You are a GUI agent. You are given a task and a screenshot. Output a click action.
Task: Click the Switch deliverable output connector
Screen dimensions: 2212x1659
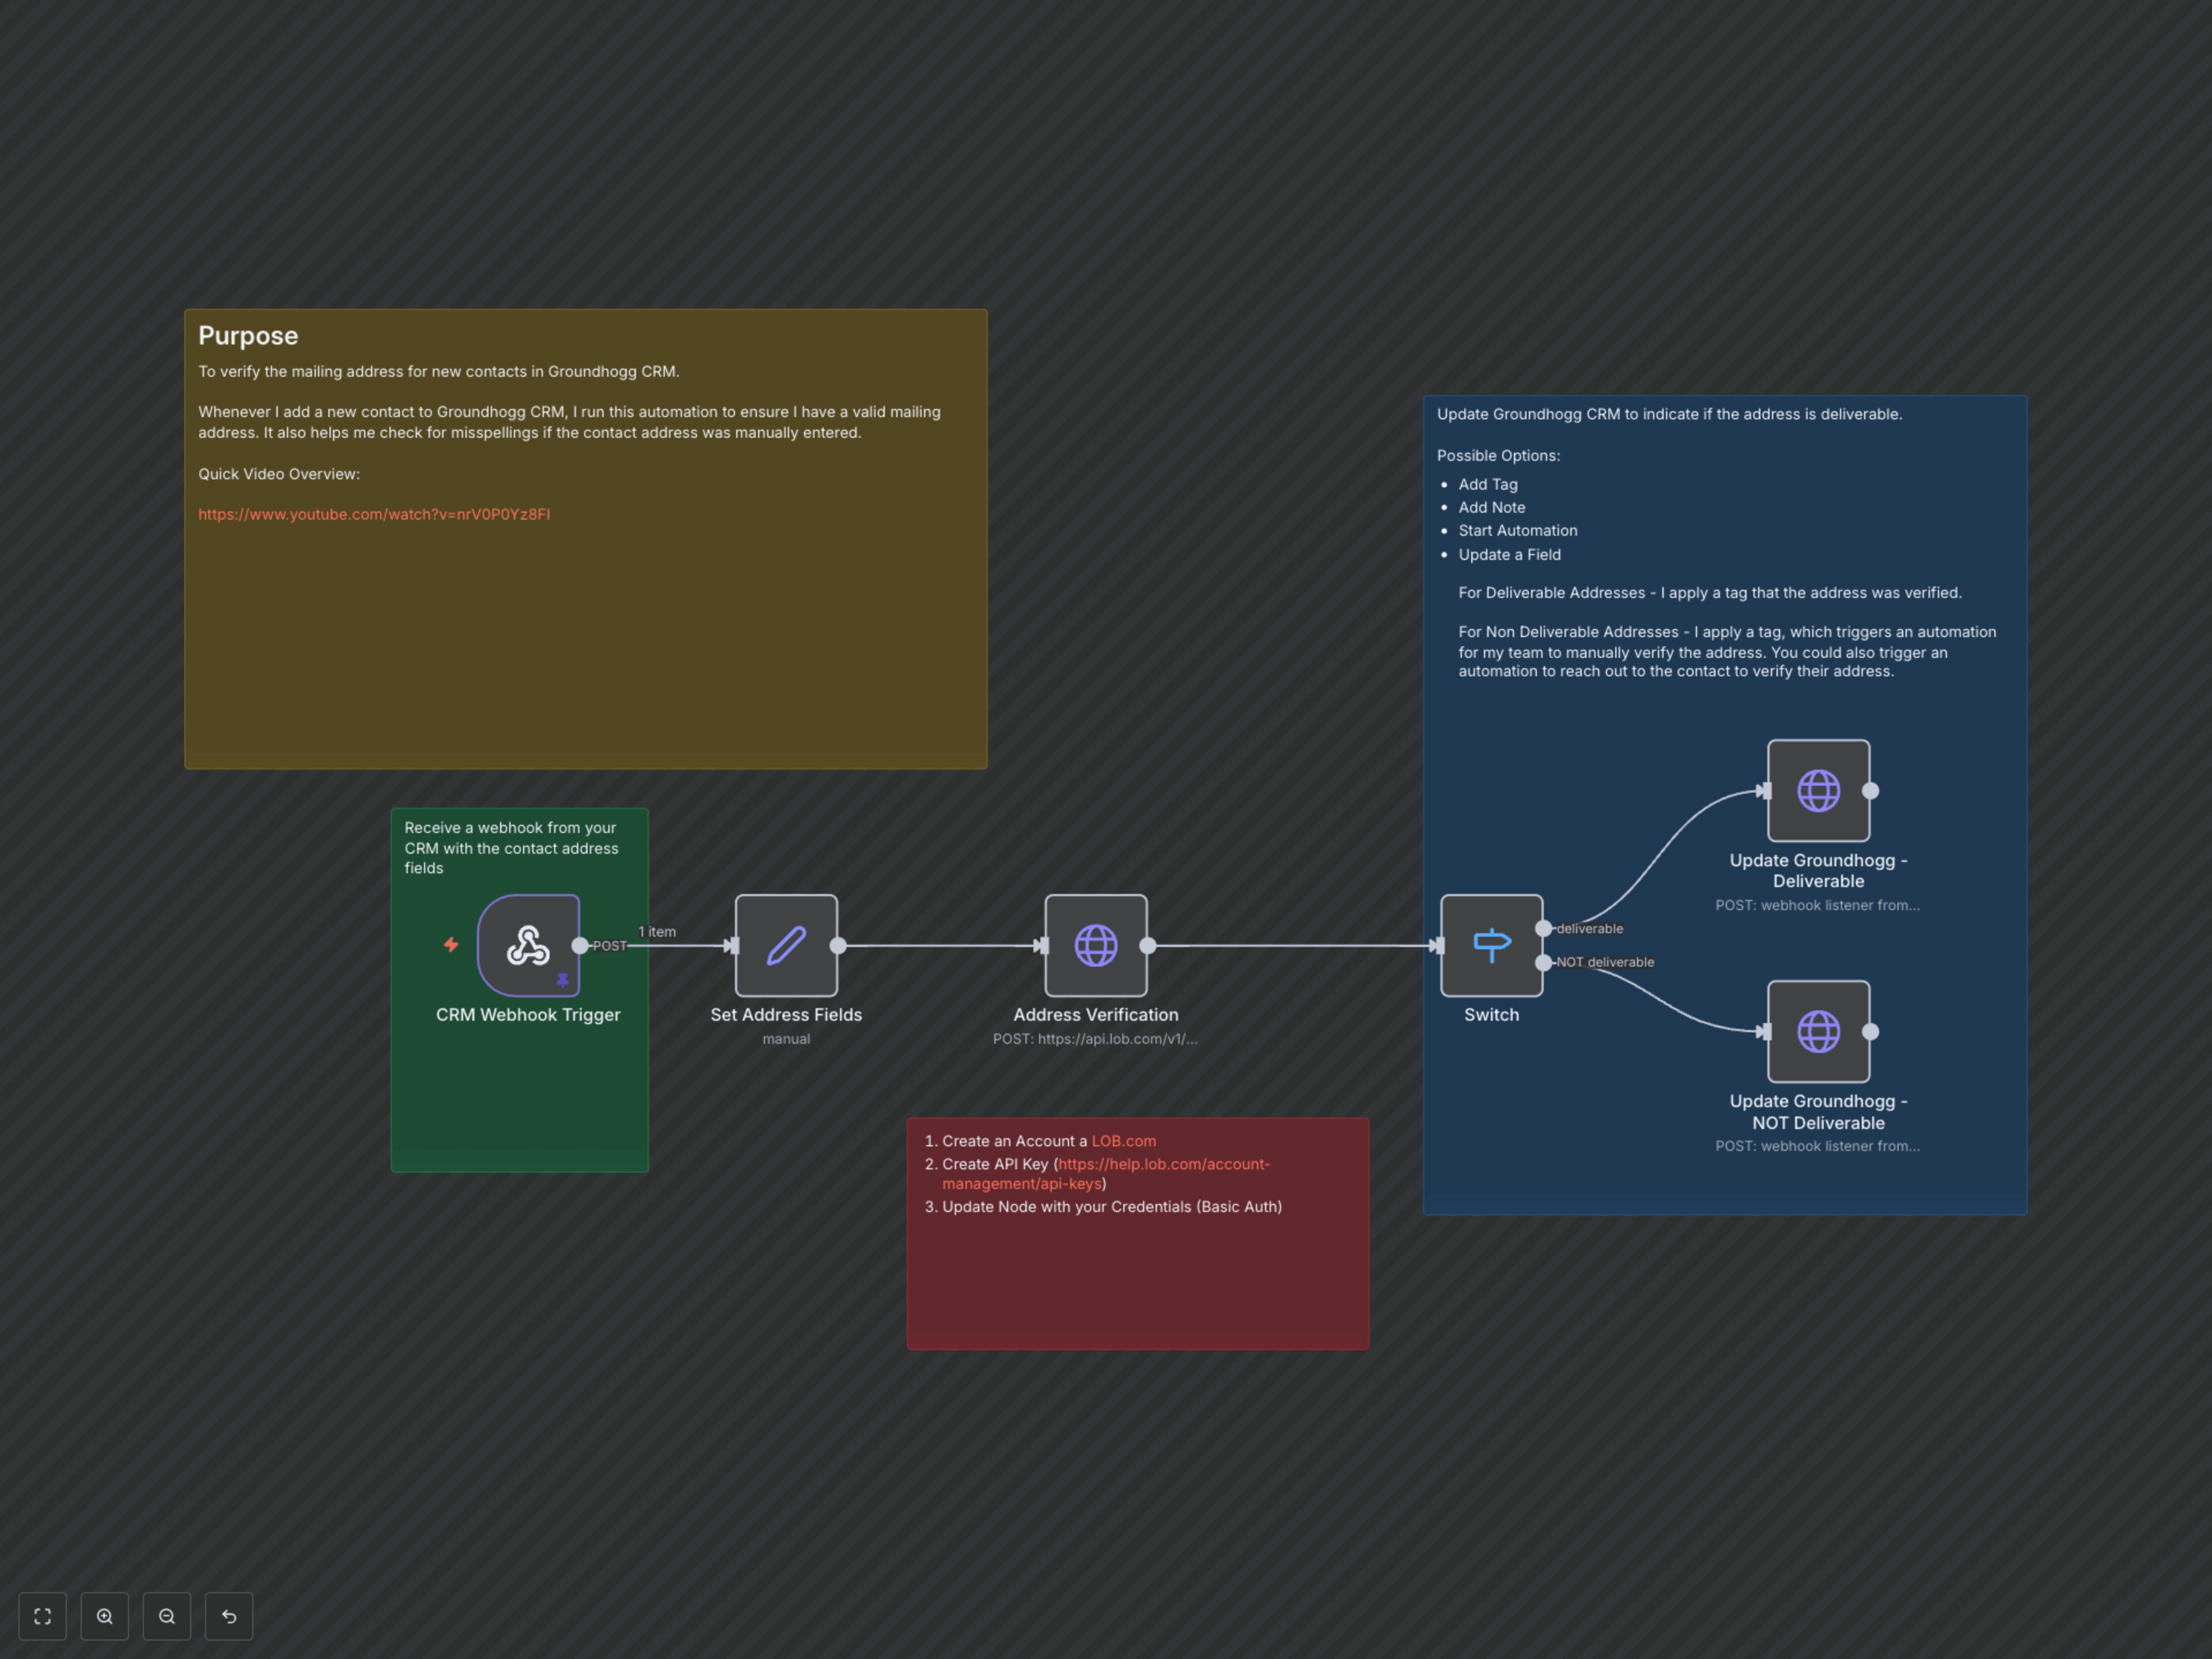[1543, 929]
